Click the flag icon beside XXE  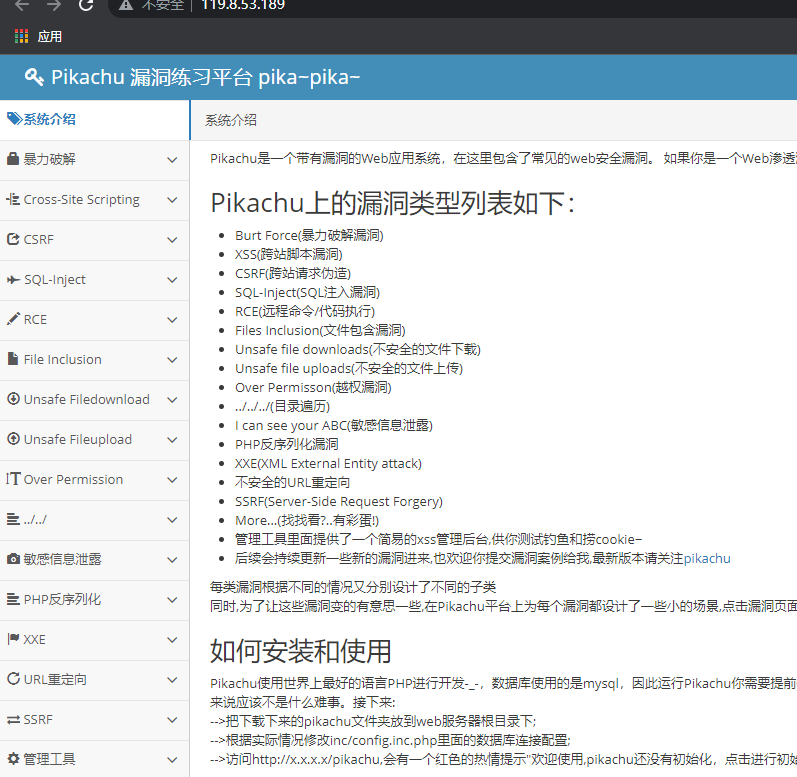point(13,639)
